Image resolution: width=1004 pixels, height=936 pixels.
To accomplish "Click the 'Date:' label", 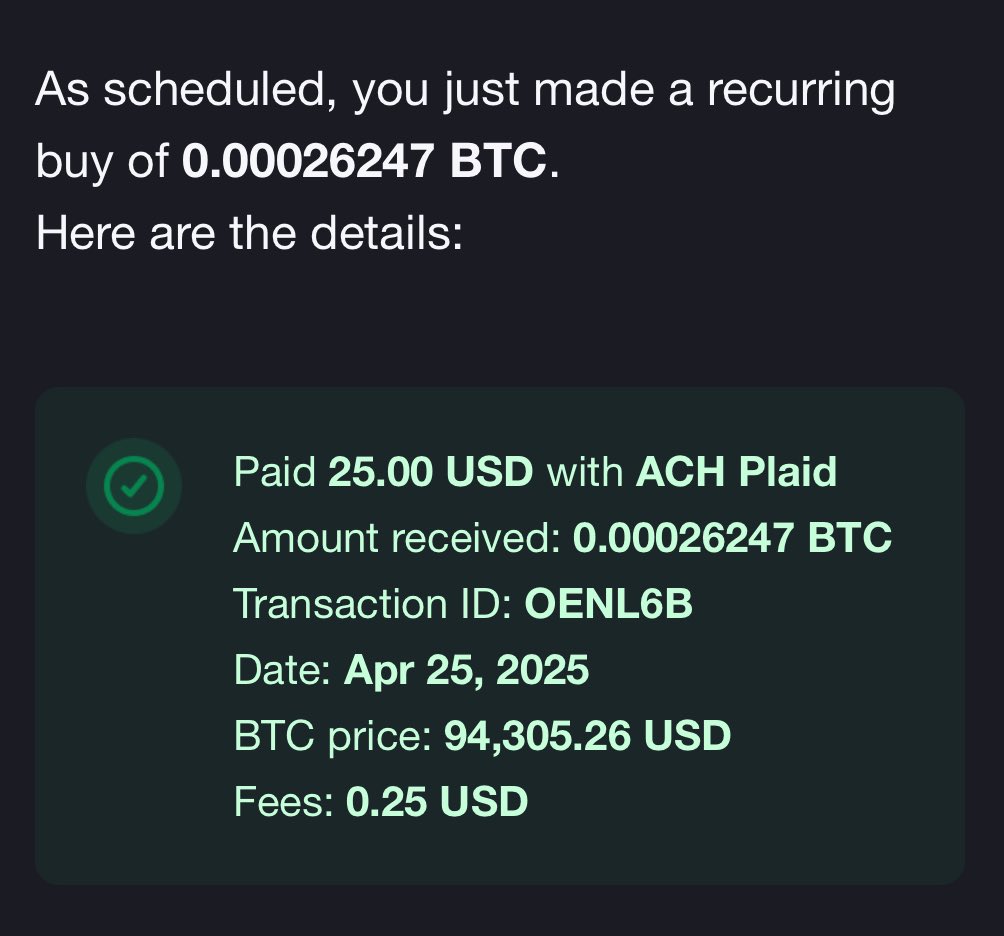I will click(282, 670).
